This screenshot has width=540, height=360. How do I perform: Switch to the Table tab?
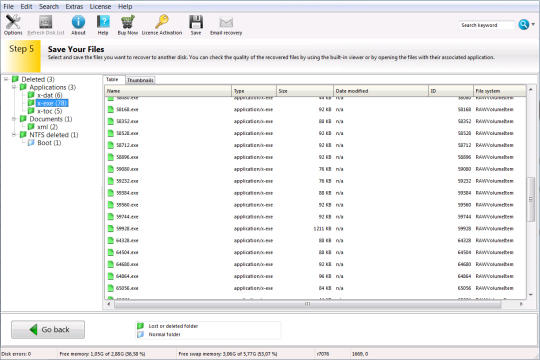[113, 80]
